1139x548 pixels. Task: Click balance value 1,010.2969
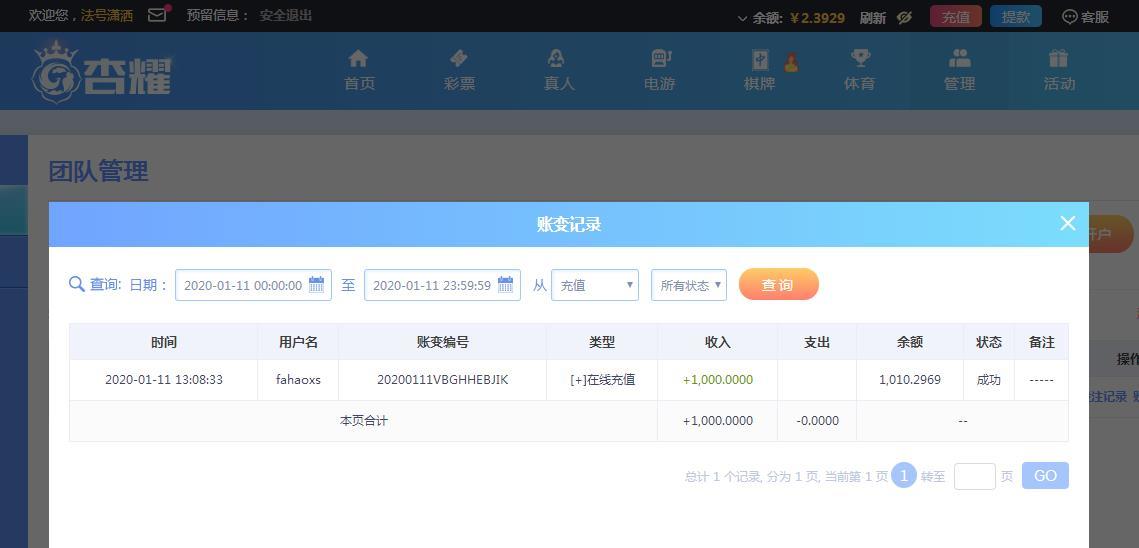click(909, 380)
